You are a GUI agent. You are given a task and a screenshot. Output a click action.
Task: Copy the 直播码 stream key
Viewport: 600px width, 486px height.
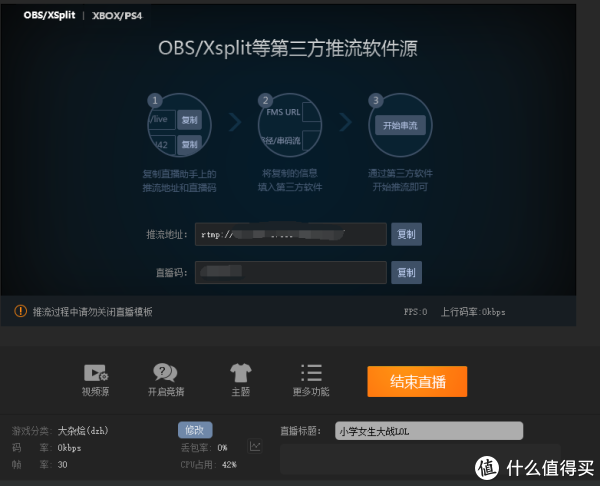[406, 272]
